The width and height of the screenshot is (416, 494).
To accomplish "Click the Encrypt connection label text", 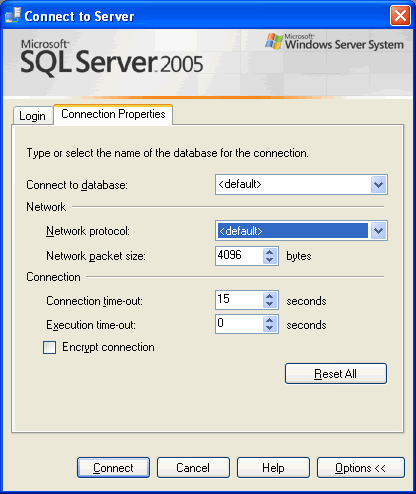I will coord(108,347).
